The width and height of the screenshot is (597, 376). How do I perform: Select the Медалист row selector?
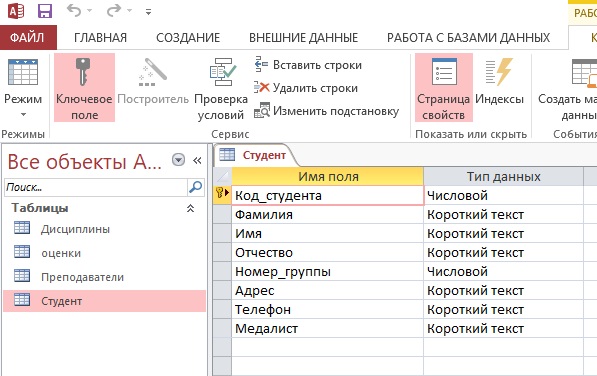[222, 328]
